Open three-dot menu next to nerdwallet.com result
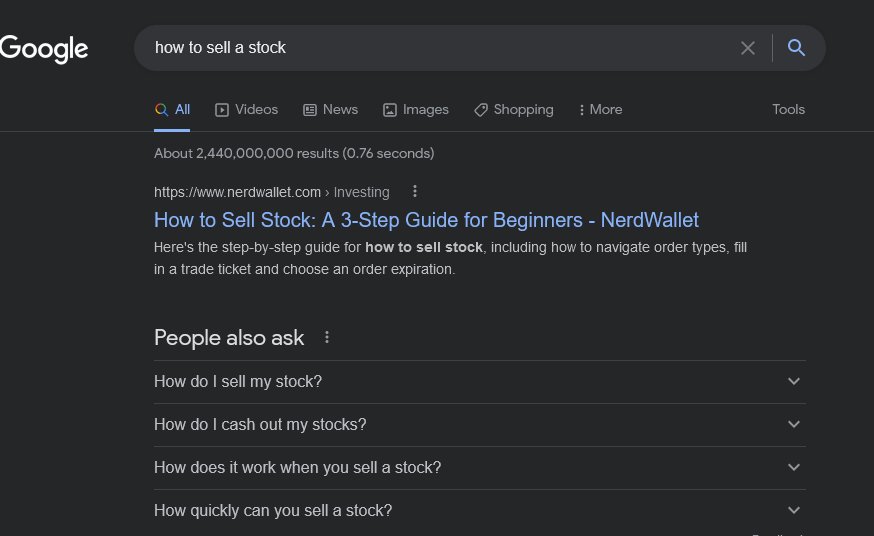Viewport: 874px width, 536px height. pyautogui.click(x=415, y=192)
